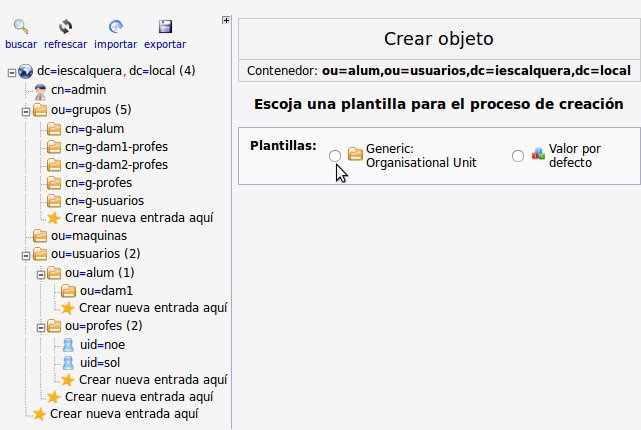Screen dimensions: 641x430
Task: Click Crear nueva entrada aquí under uid=sol
Action: 153,380
